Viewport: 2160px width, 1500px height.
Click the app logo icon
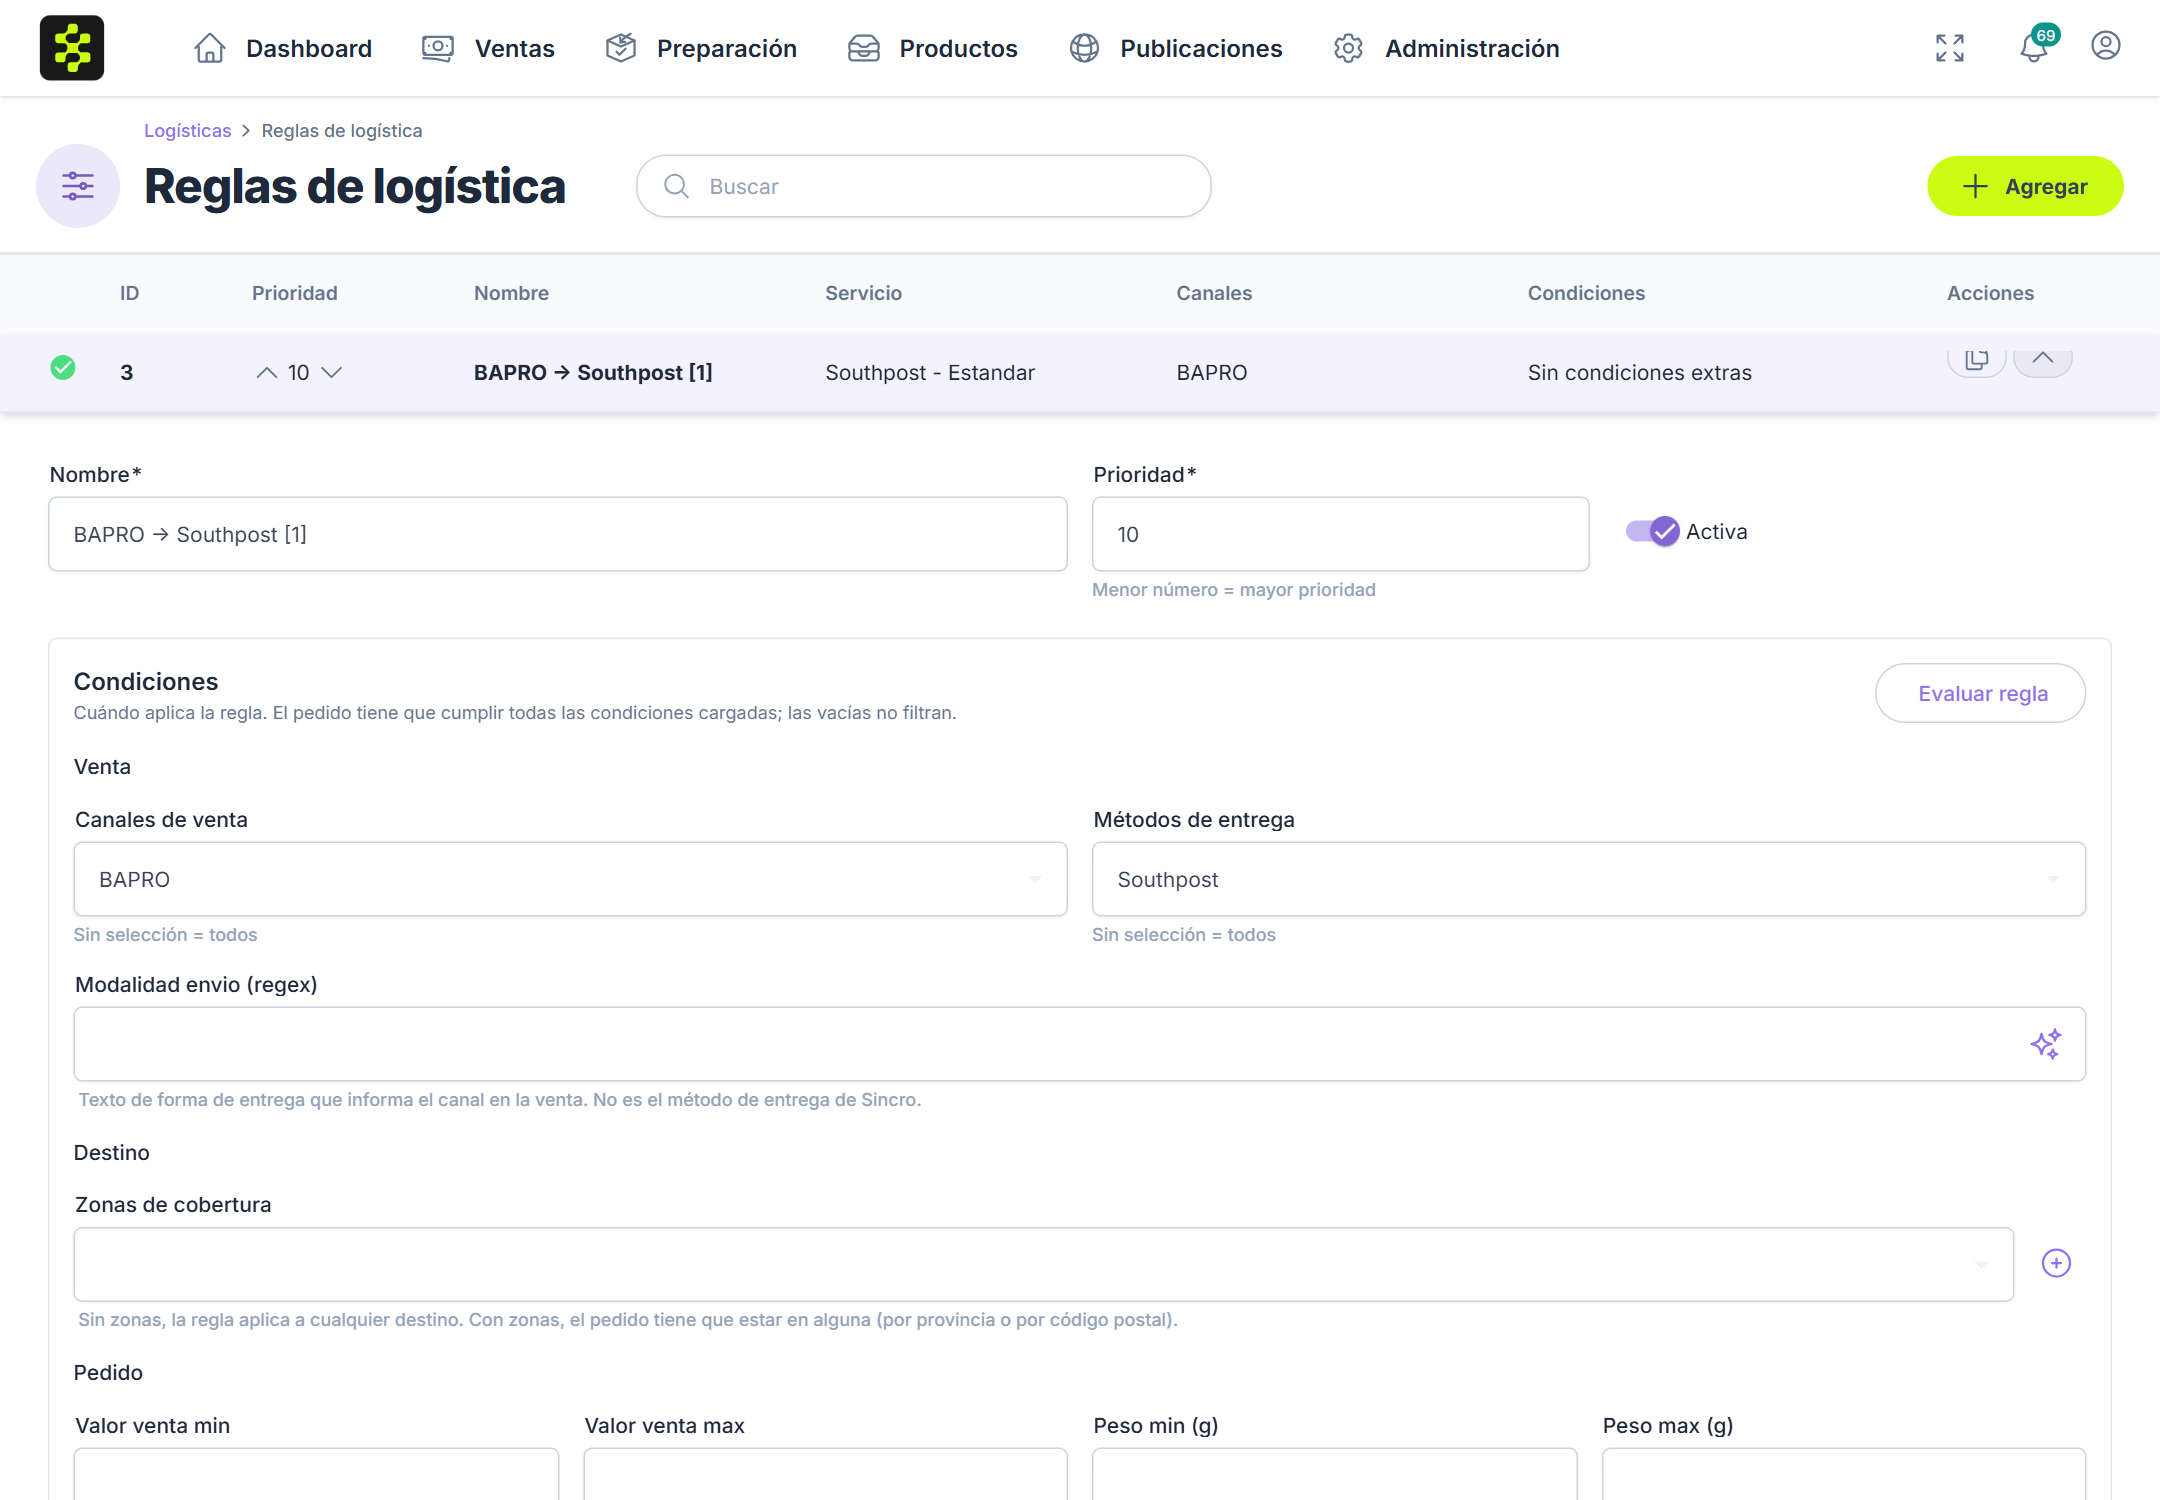72,48
